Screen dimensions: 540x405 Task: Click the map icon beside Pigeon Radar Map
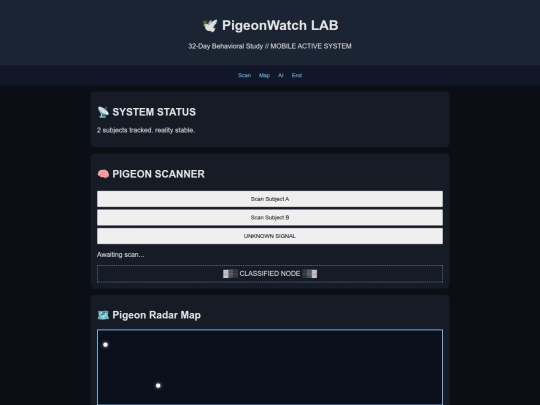coord(103,315)
